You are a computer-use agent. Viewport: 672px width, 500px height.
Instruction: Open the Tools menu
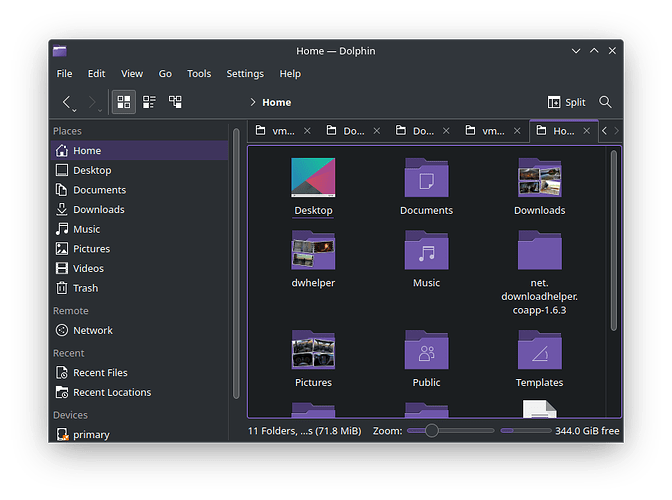199,74
